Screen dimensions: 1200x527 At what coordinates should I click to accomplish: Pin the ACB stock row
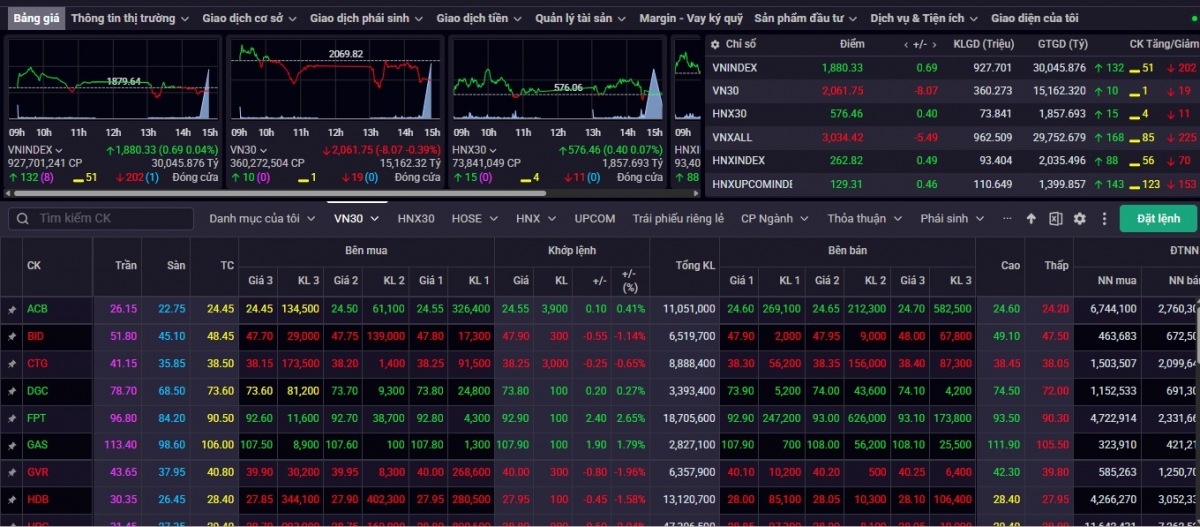point(12,310)
